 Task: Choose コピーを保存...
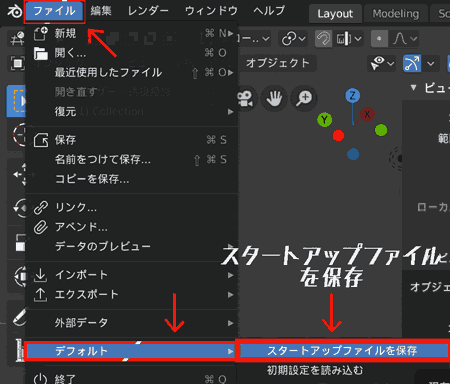[132, 179]
